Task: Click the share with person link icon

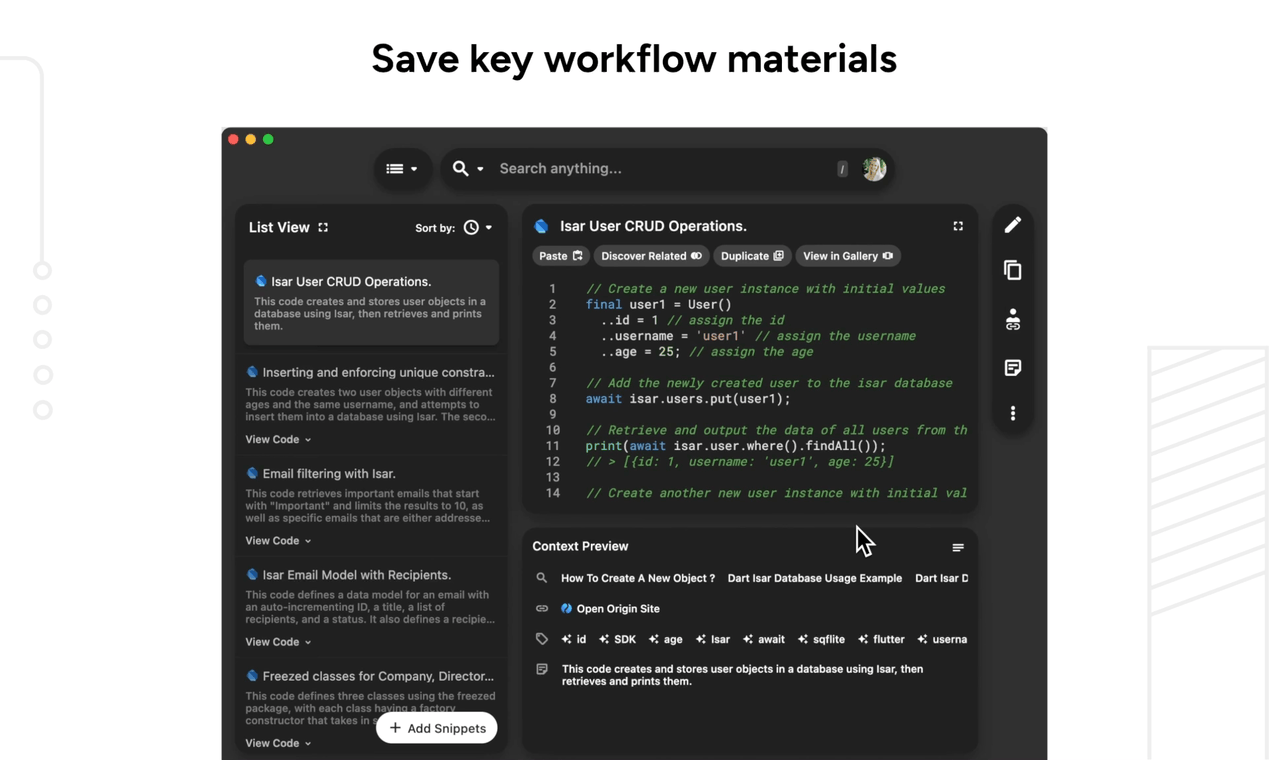Action: pyautogui.click(x=1013, y=319)
